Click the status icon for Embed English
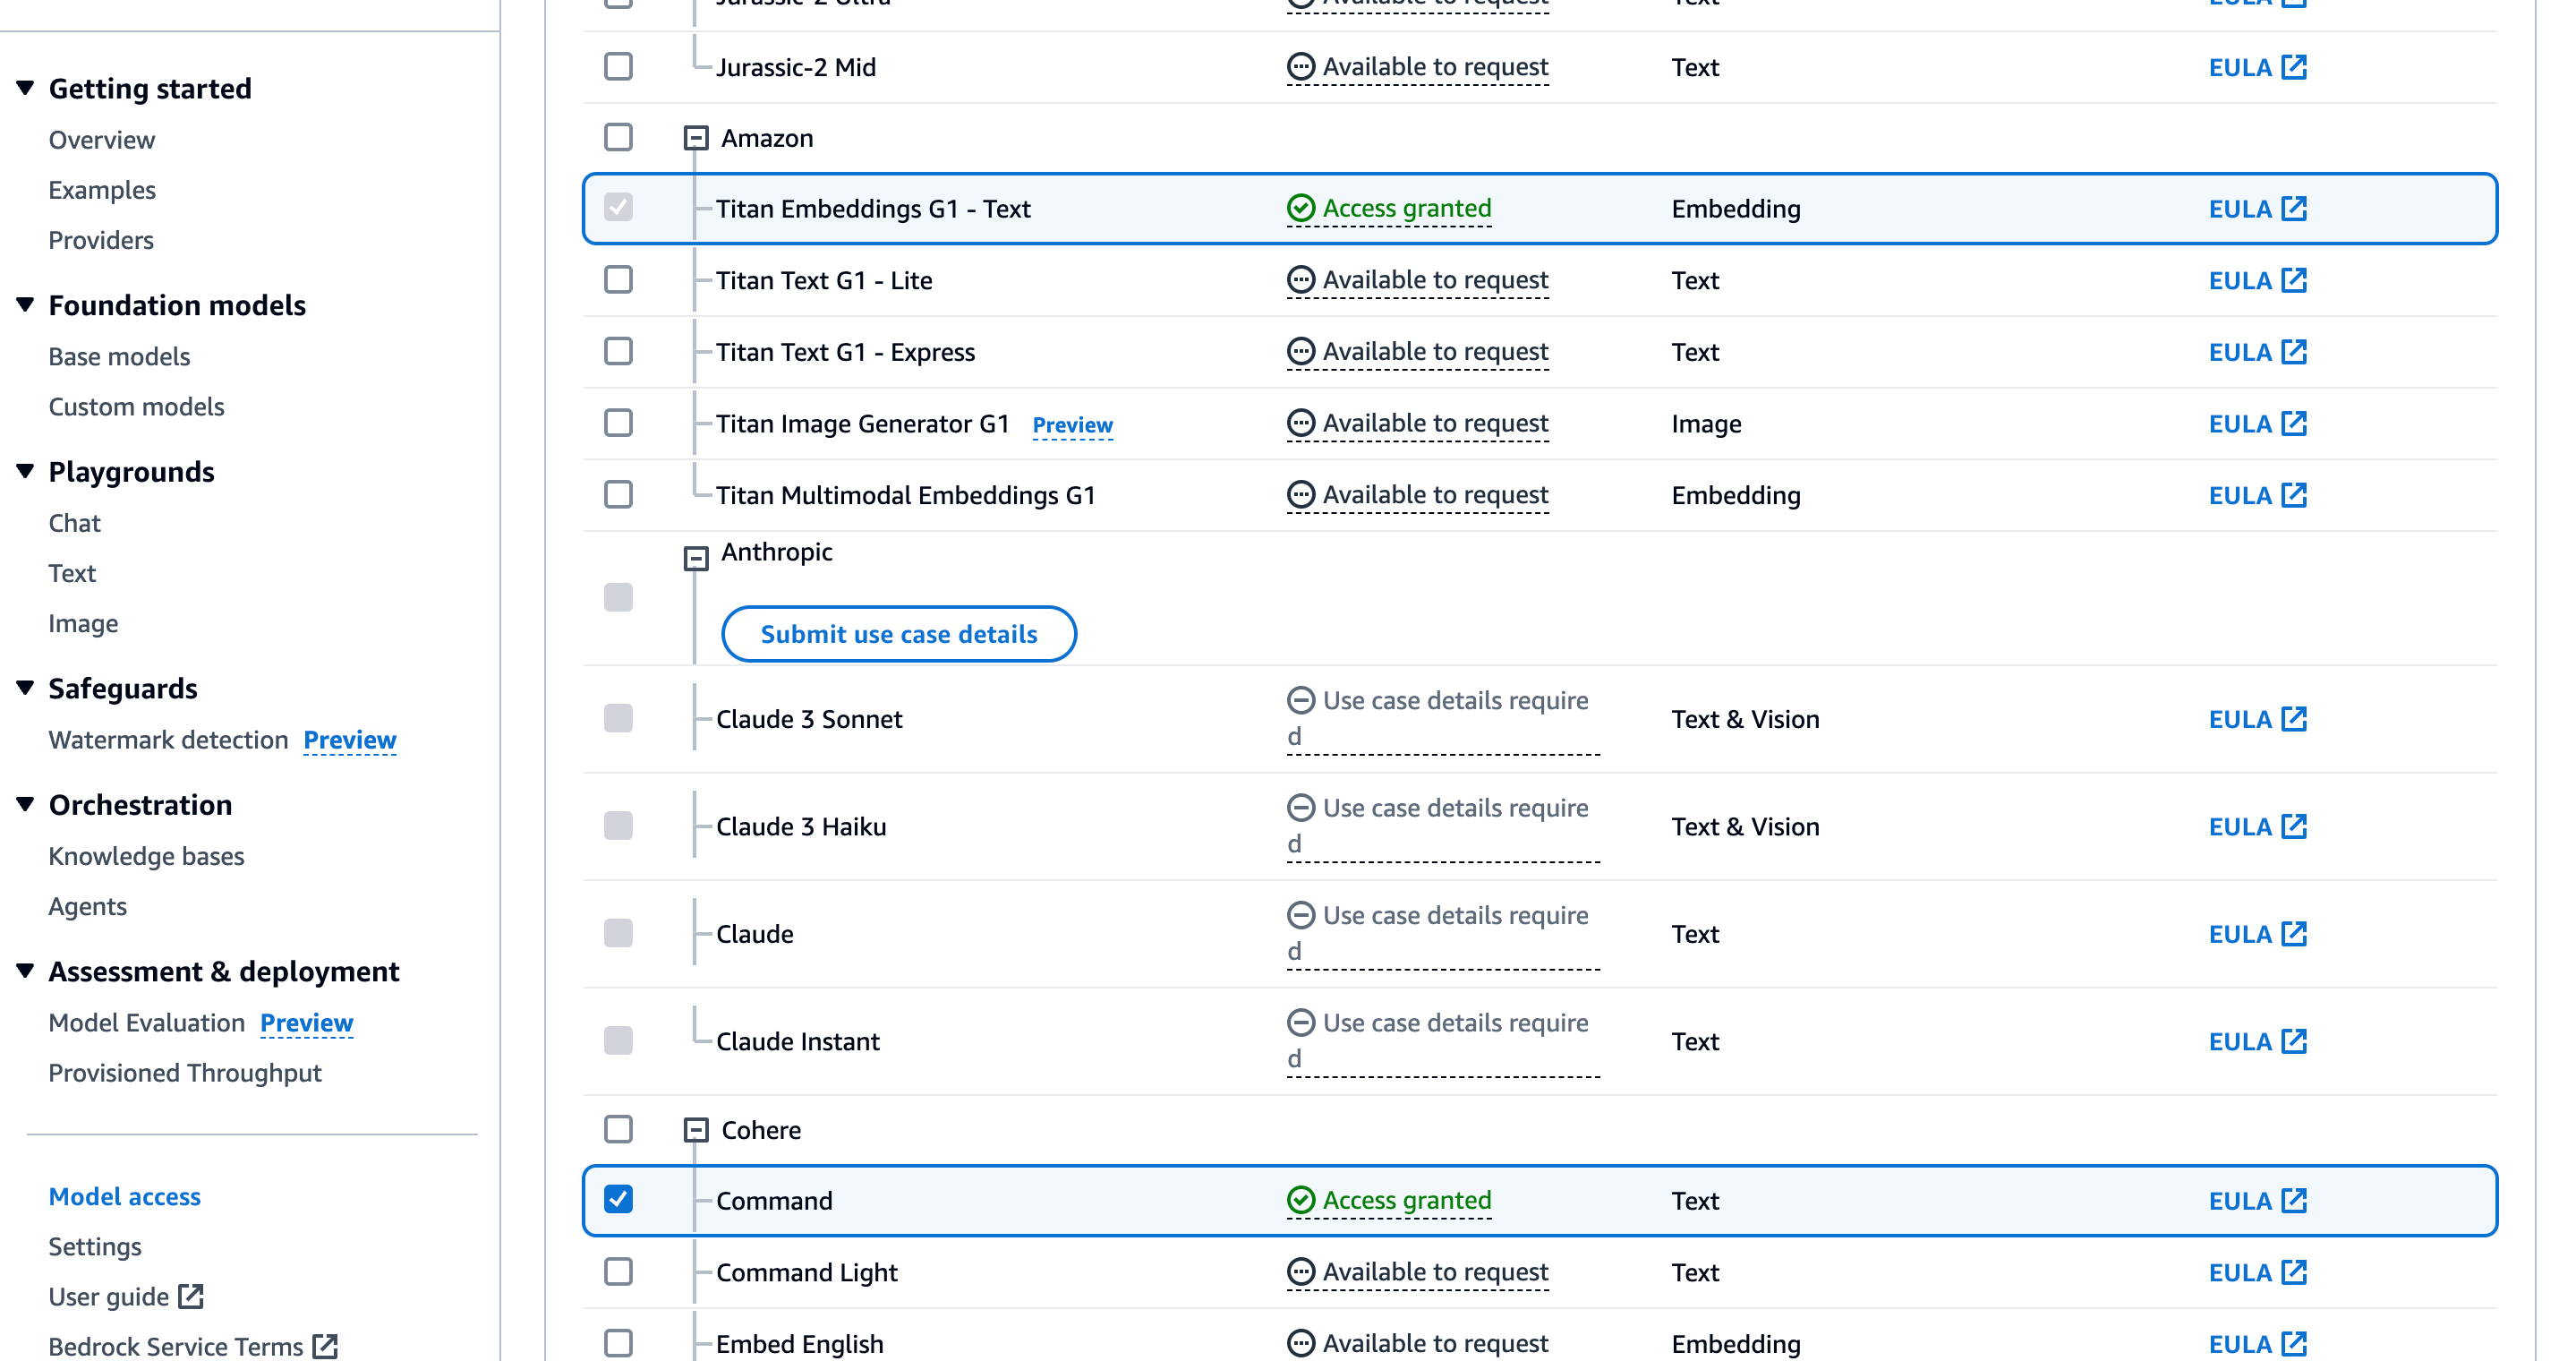The width and height of the screenshot is (2576, 1361). coord(1300,1343)
